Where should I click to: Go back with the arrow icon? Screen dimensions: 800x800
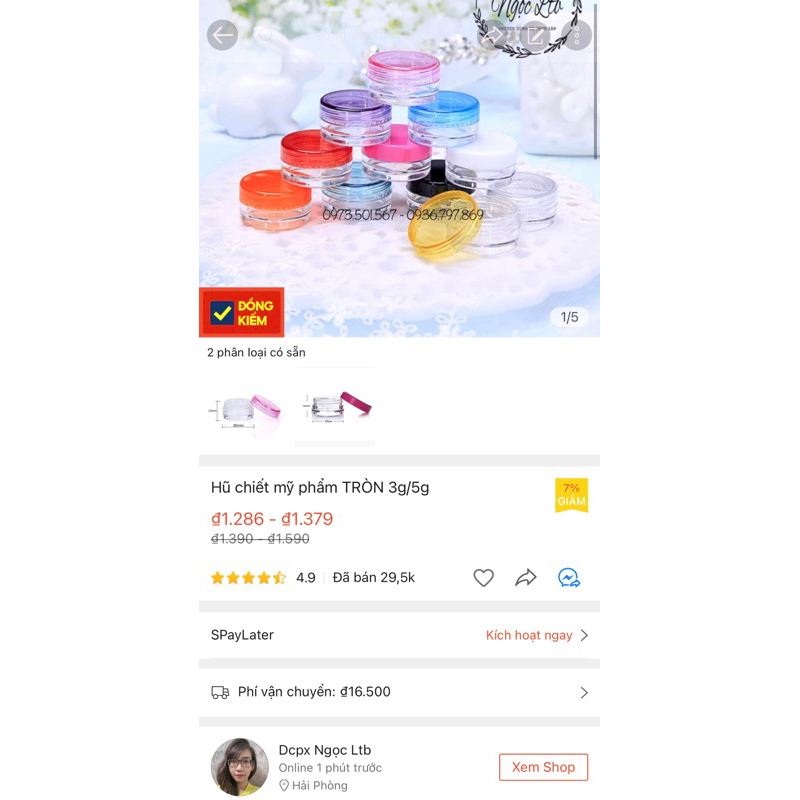(x=222, y=35)
